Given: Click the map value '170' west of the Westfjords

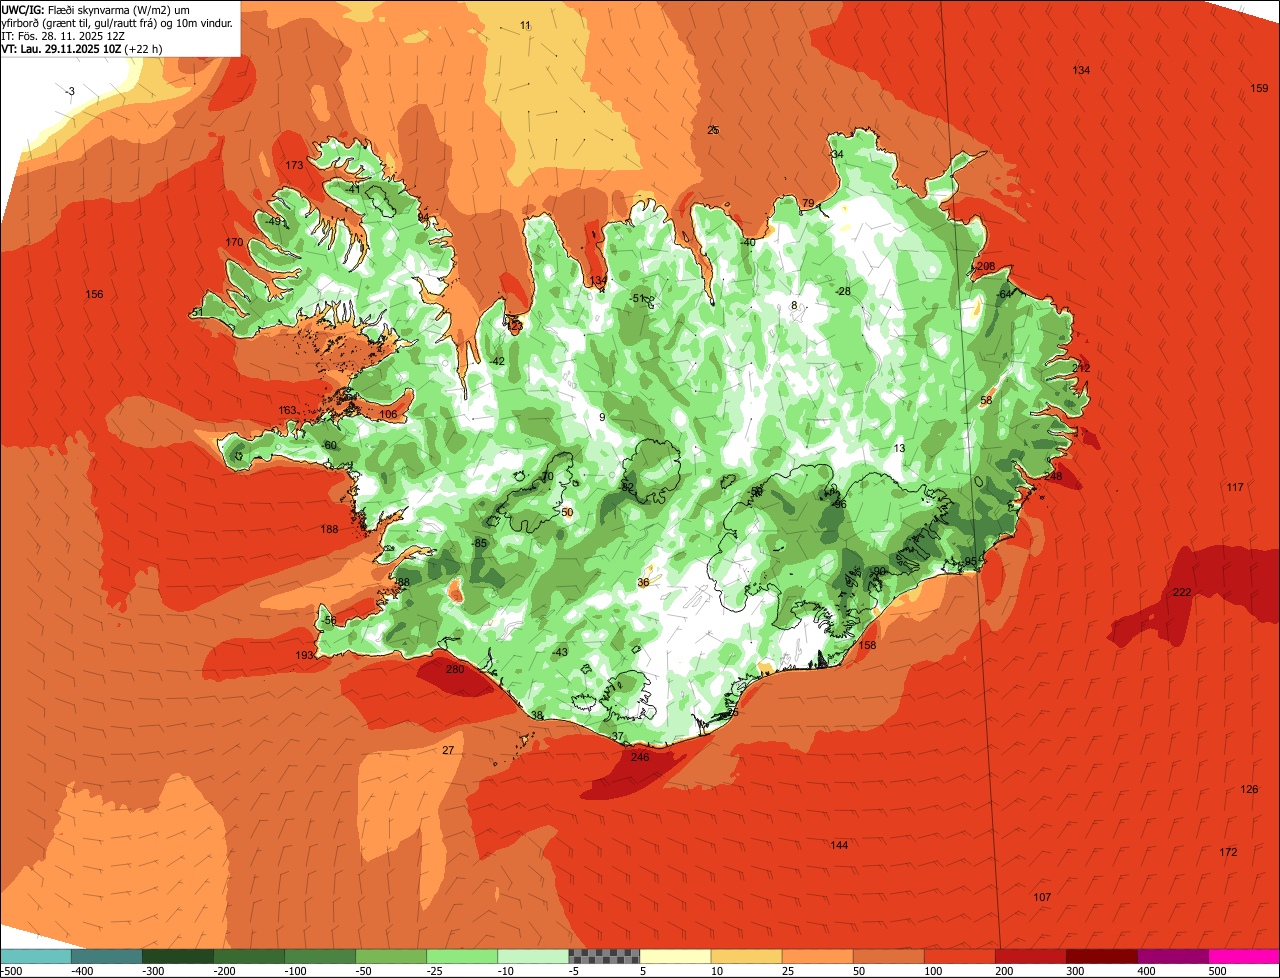Looking at the screenshot, I should [x=234, y=242].
